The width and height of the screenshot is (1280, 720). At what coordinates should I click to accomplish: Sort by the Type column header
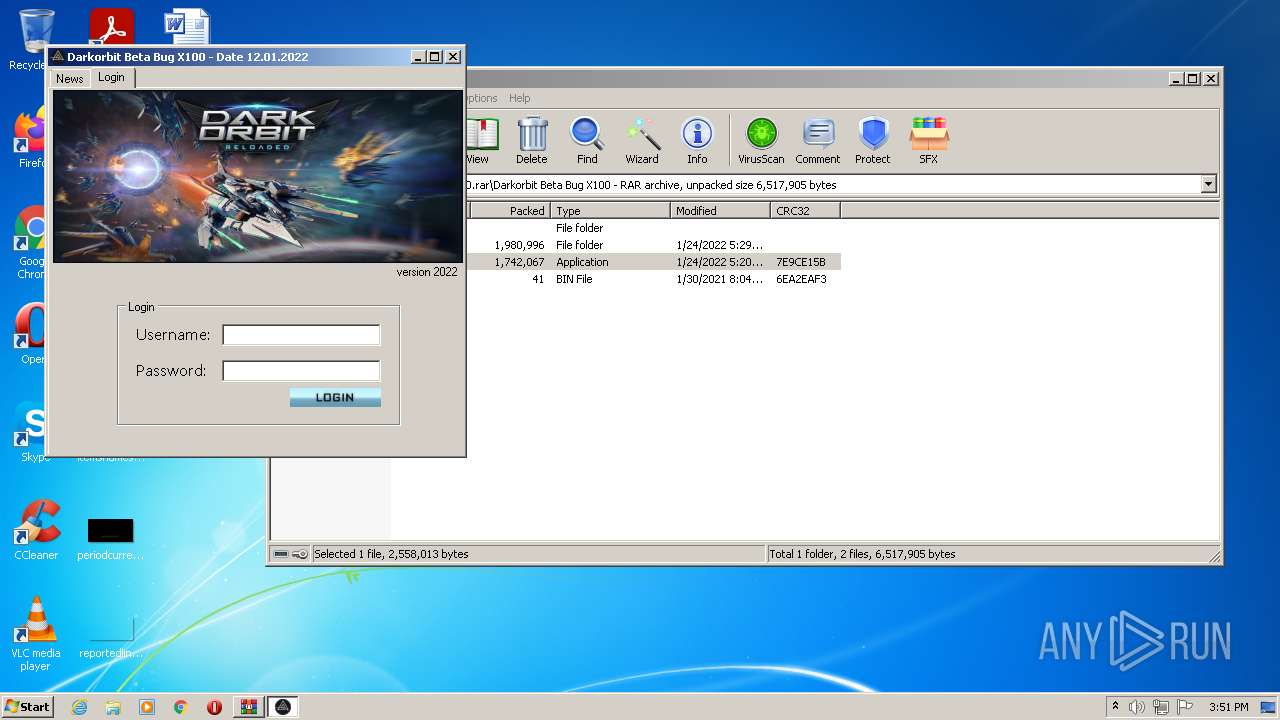(x=610, y=210)
